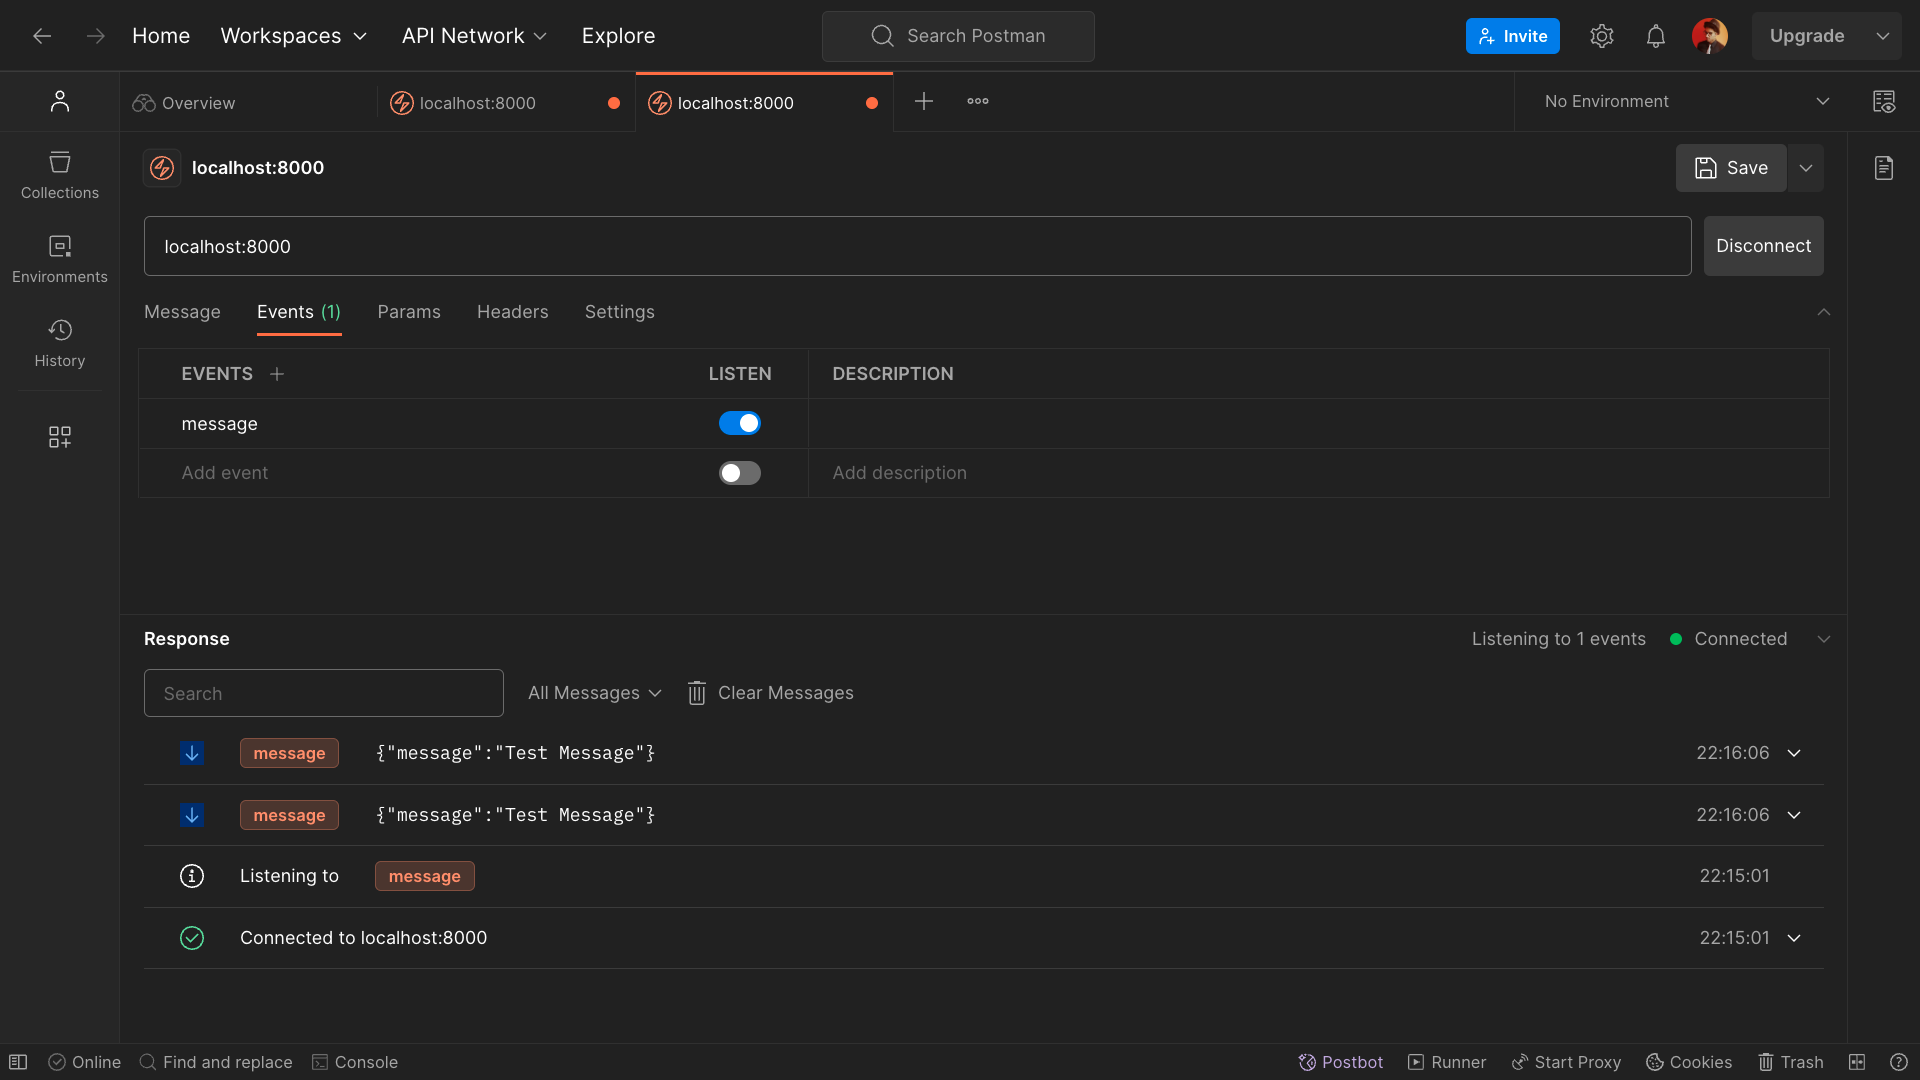Open History in the sidebar

click(60, 343)
